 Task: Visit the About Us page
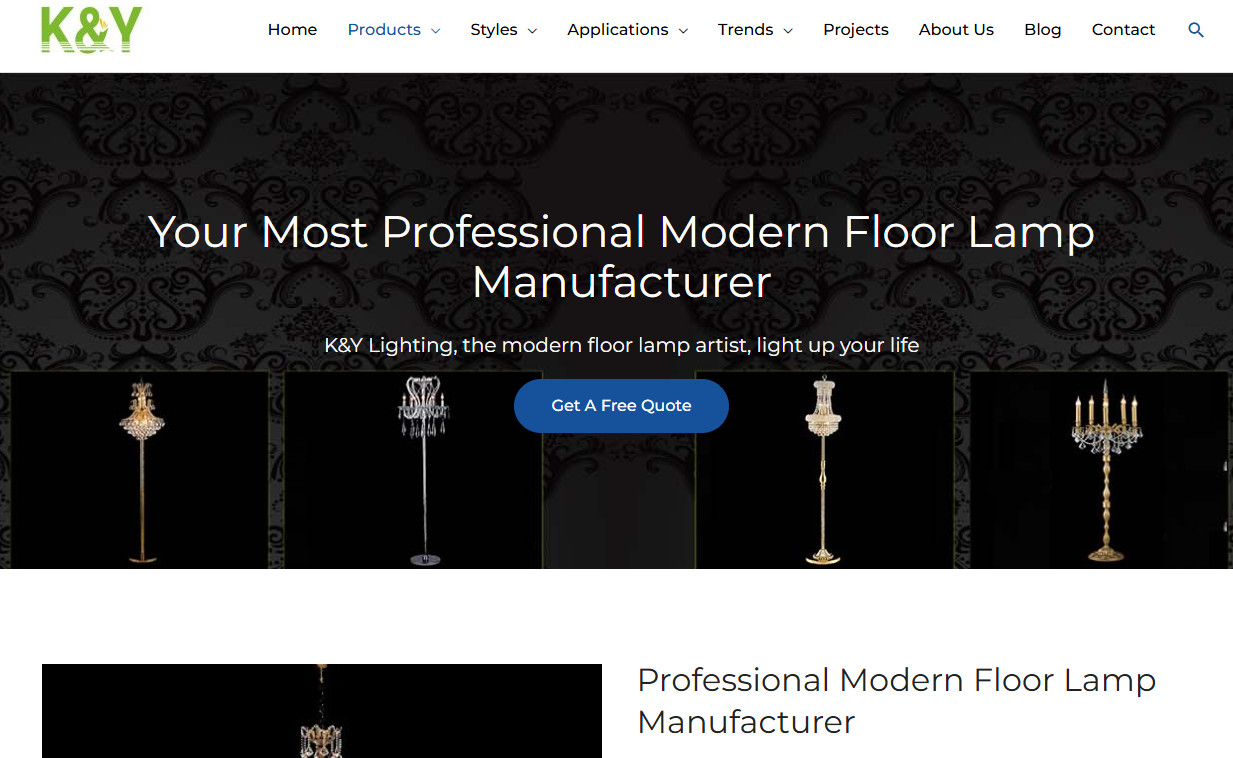956,30
